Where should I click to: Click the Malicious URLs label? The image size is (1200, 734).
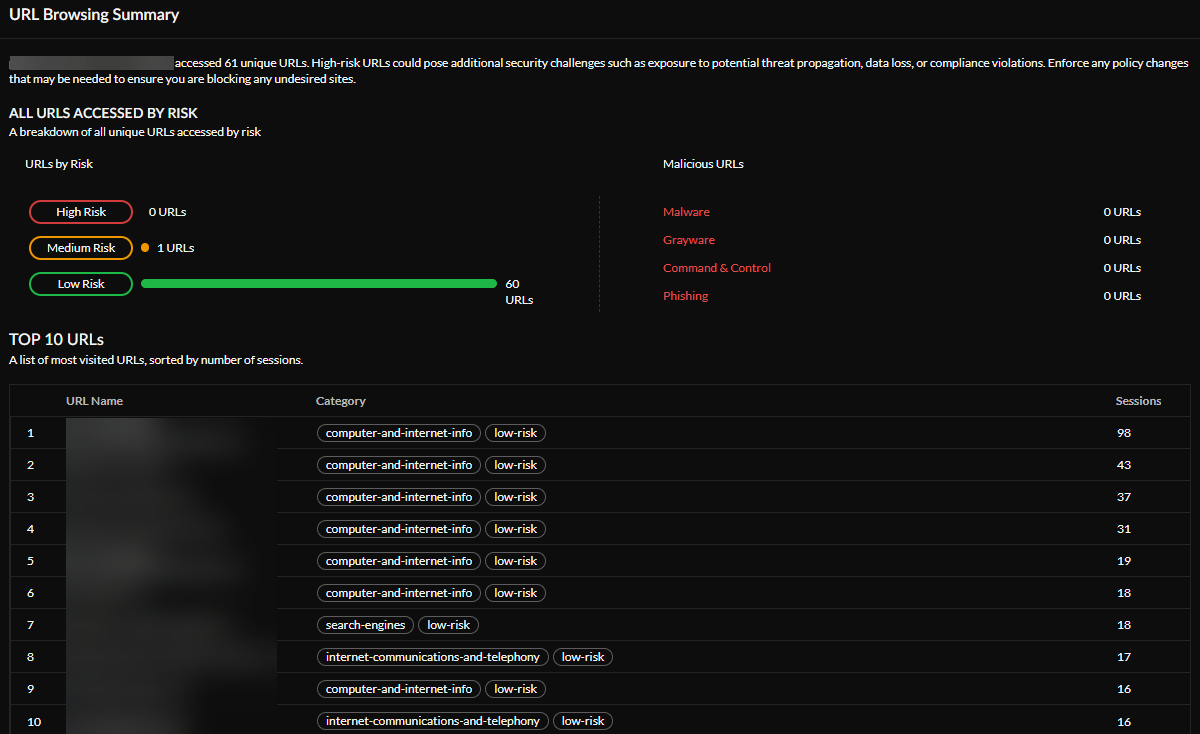703,164
